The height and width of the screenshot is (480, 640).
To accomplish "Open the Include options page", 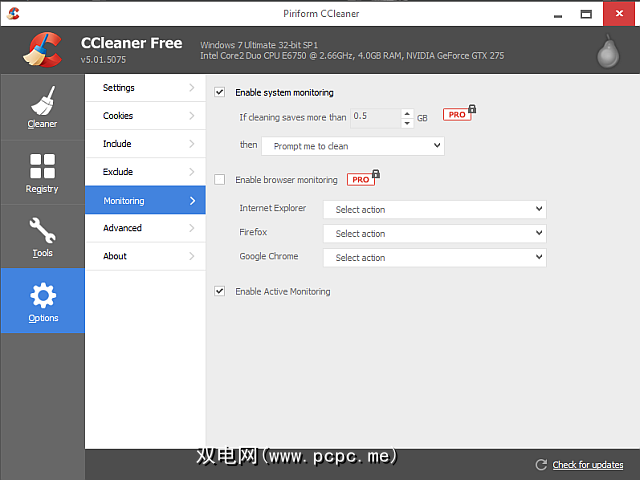I will click(x=145, y=144).
